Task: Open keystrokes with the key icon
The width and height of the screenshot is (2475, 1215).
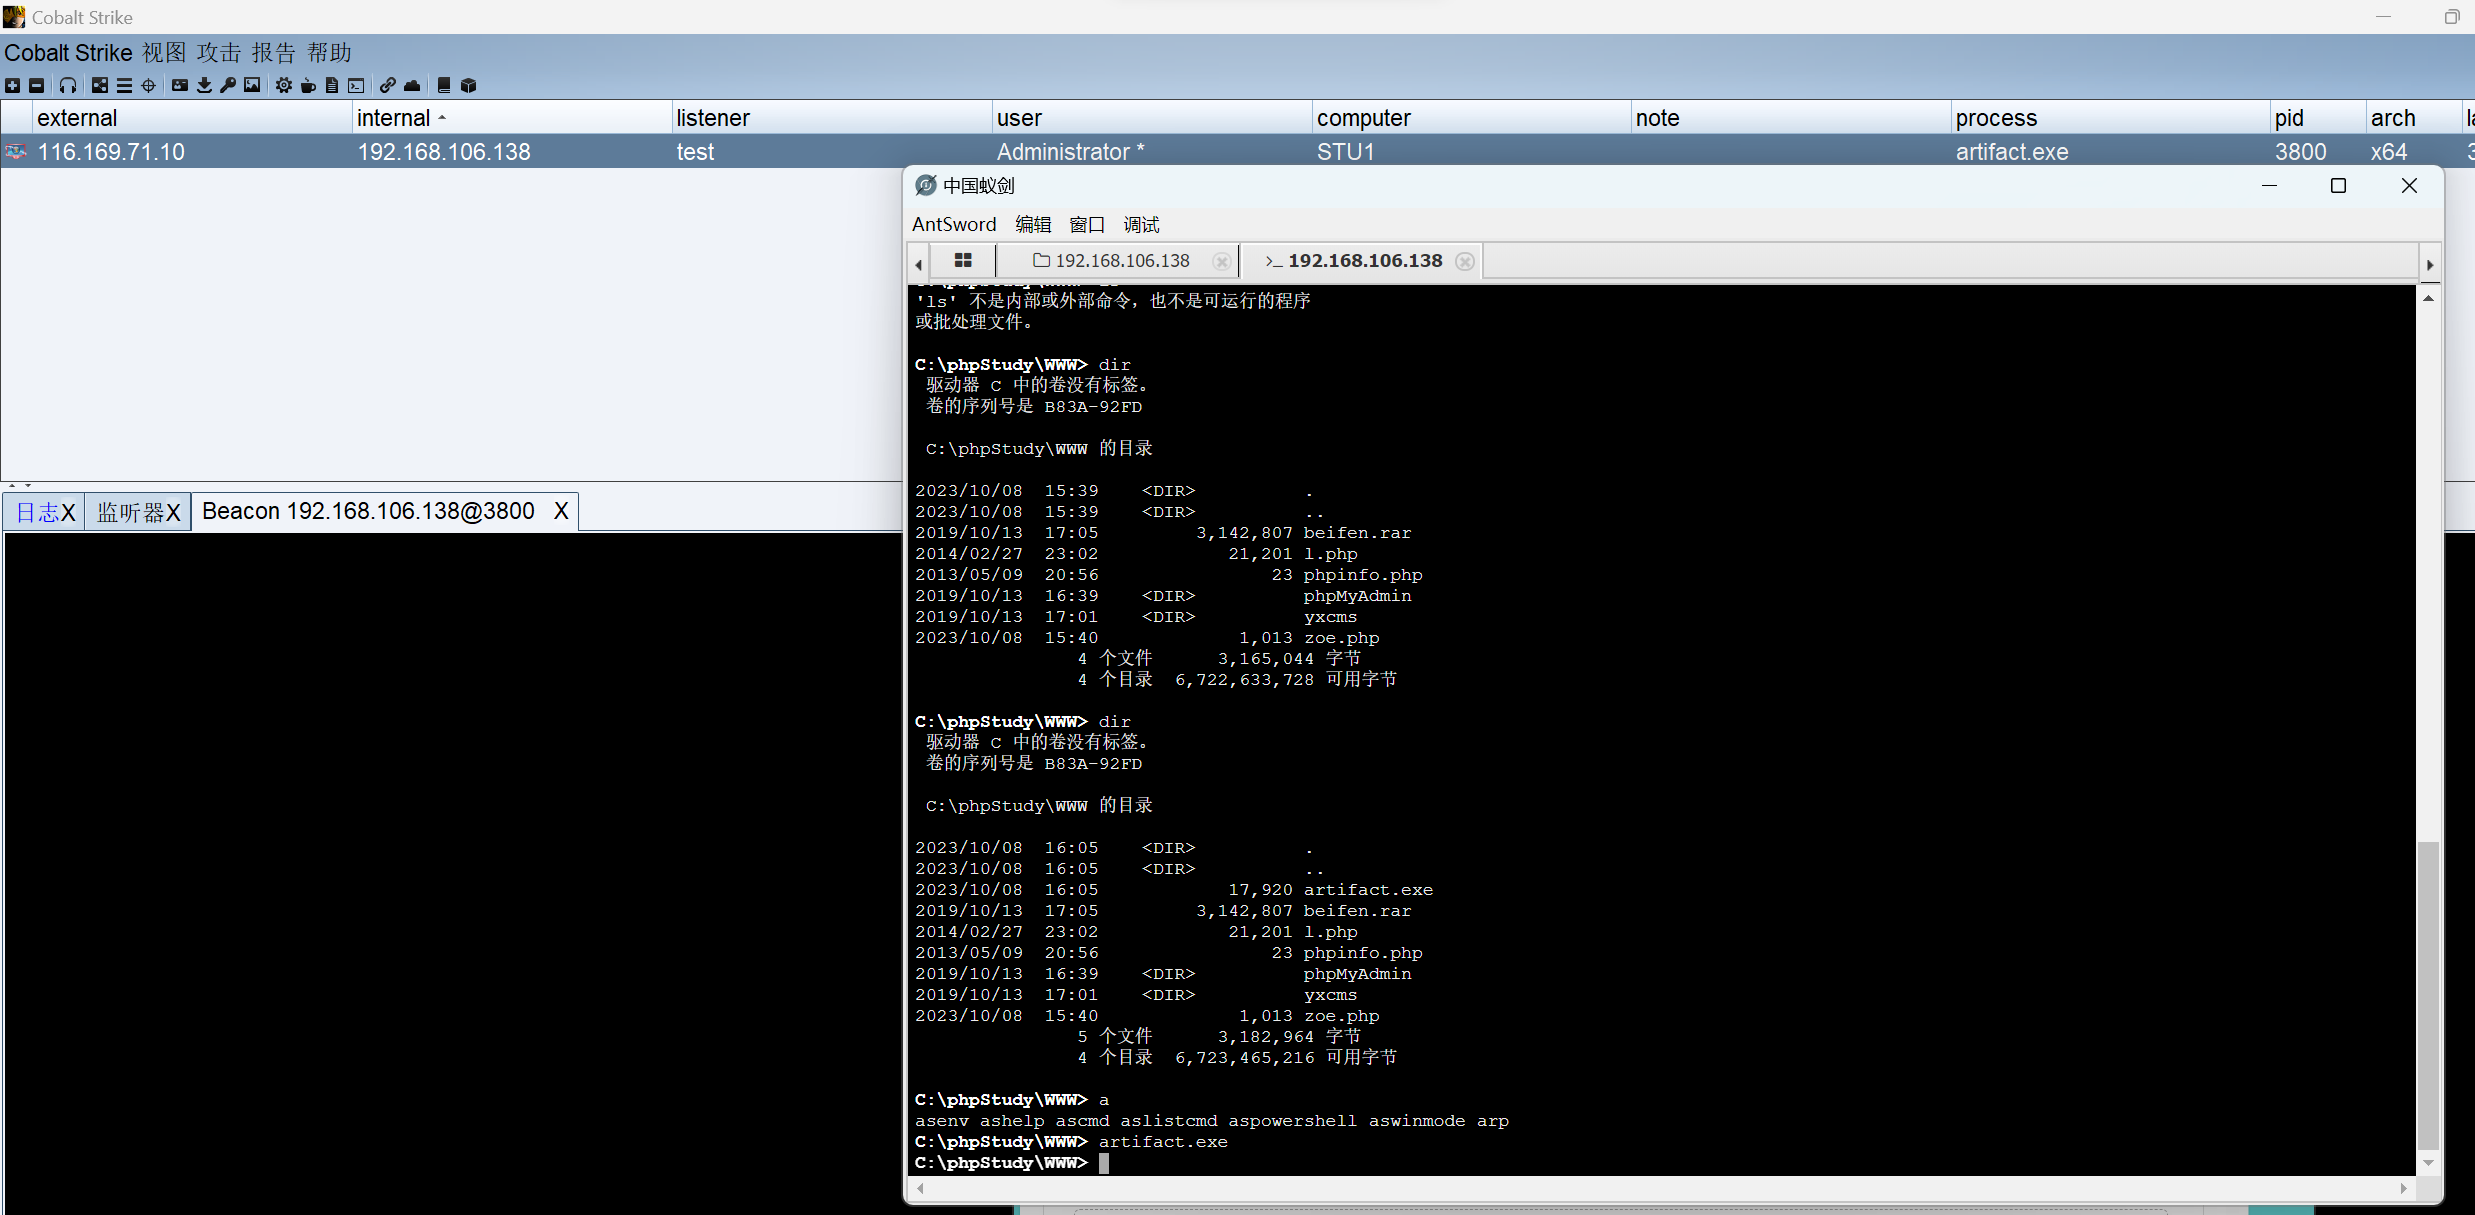Action: [x=228, y=85]
